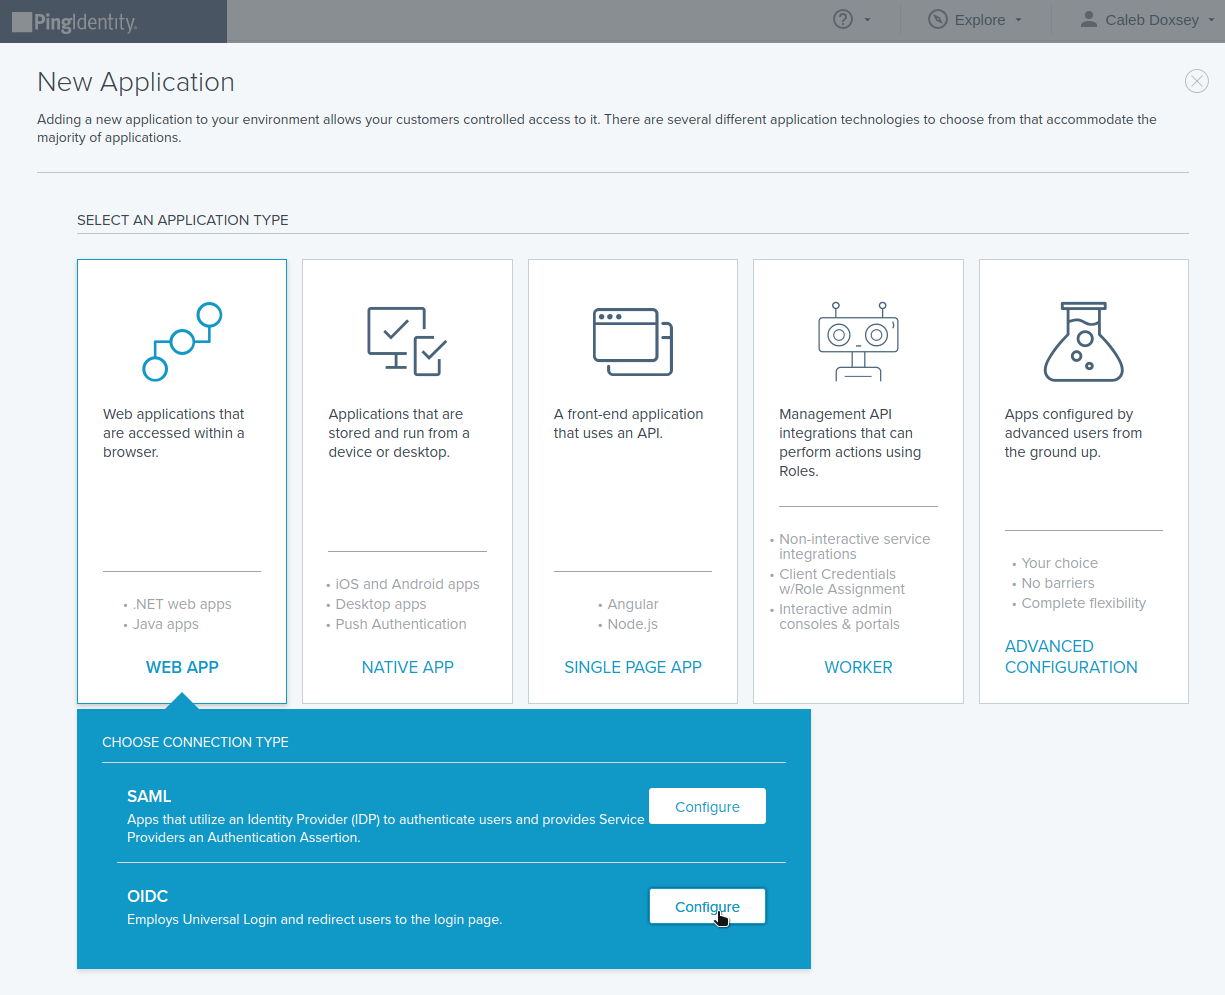Click the '.NET web apps' bullet

pyautogui.click(x=182, y=604)
